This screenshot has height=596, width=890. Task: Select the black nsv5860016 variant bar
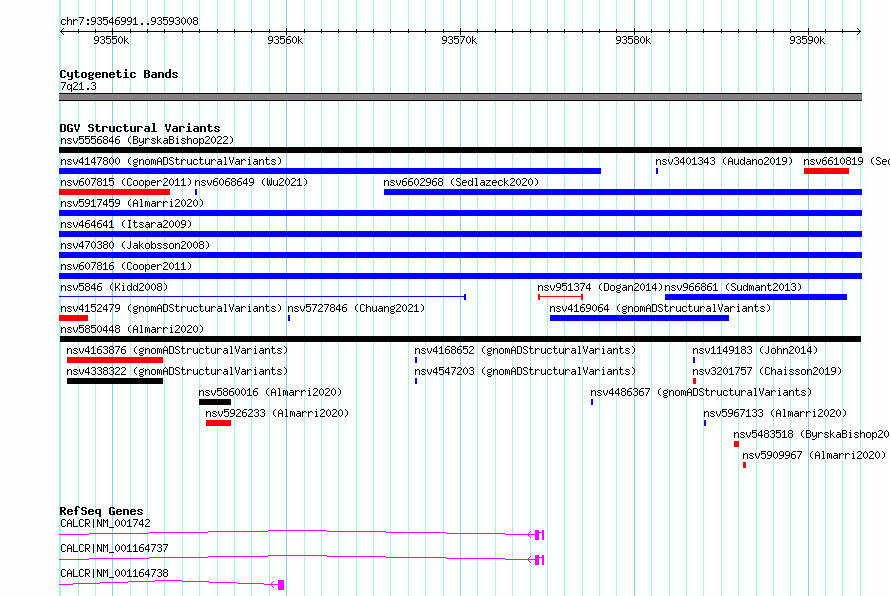(215, 402)
